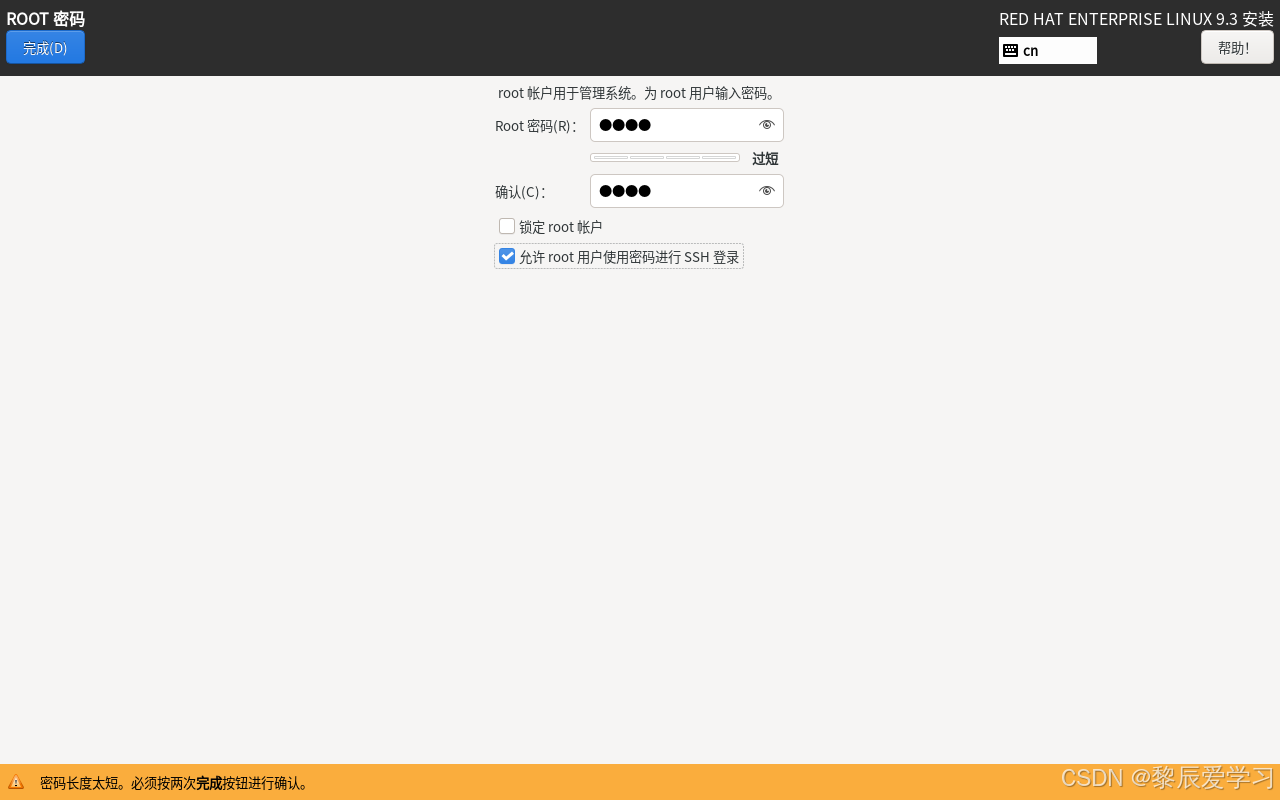Click the blue 完成(D) done button
This screenshot has height=800, width=1280.
tap(45, 47)
